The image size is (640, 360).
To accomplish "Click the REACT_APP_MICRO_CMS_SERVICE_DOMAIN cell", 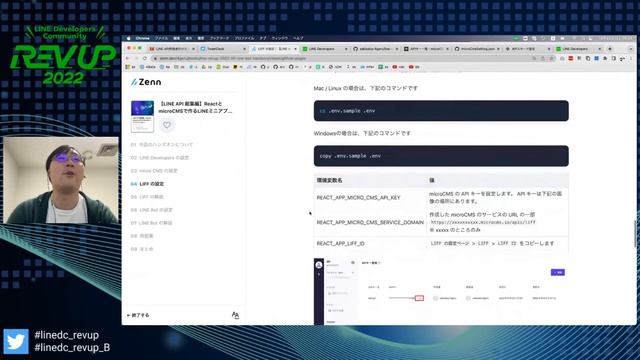I will click(x=370, y=222).
